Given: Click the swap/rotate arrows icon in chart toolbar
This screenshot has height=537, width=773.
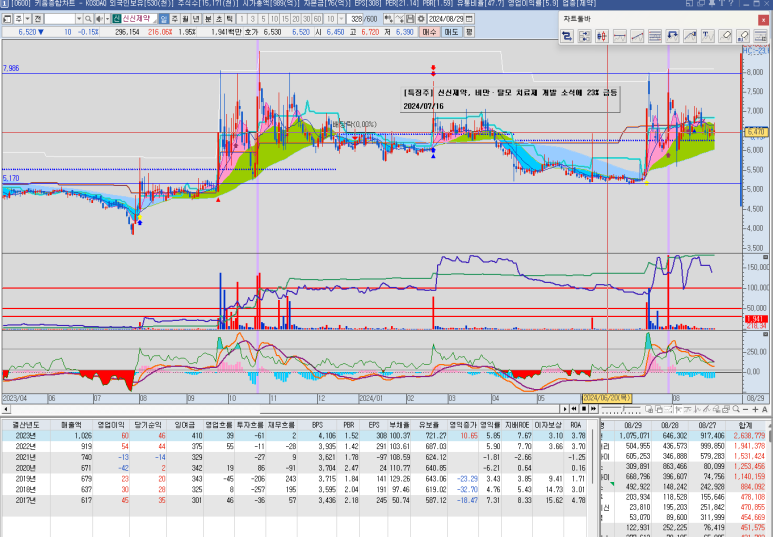Looking at the screenshot, I should click(x=567, y=36).
